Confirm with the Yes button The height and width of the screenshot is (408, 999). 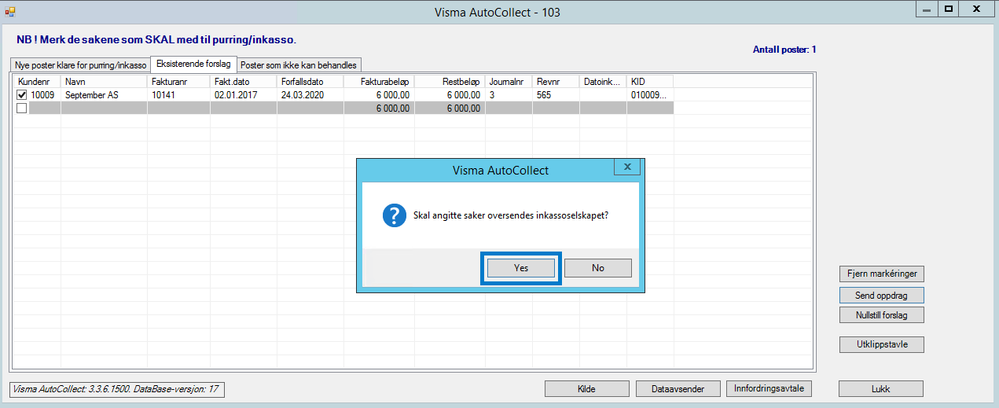click(x=521, y=268)
